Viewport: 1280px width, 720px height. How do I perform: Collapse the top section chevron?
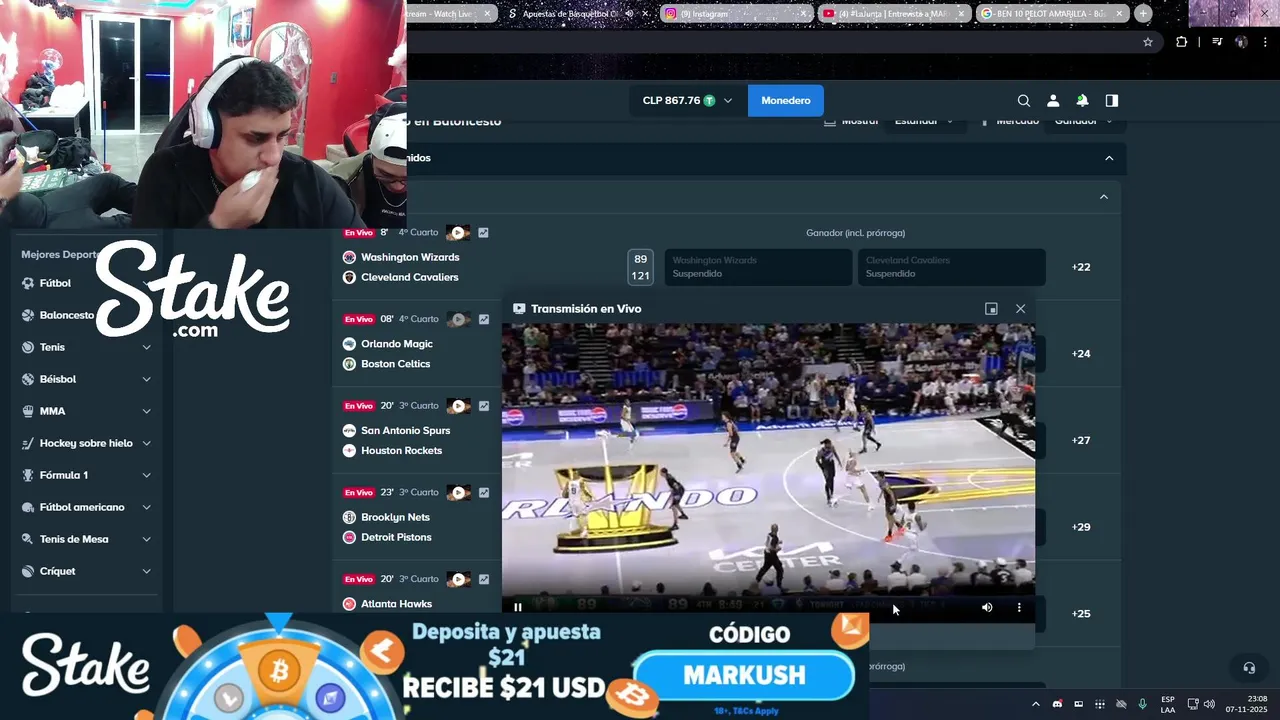pos(1109,158)
